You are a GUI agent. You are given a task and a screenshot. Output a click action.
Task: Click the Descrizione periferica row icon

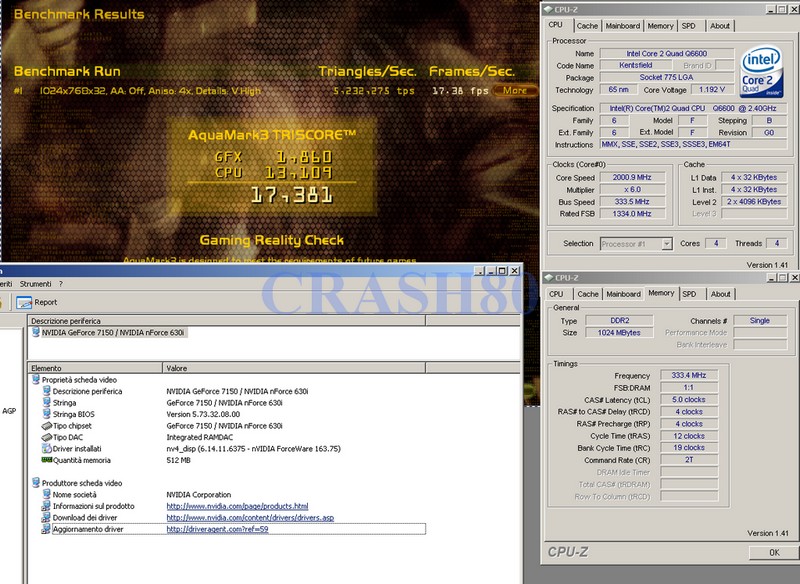point(46,391)
